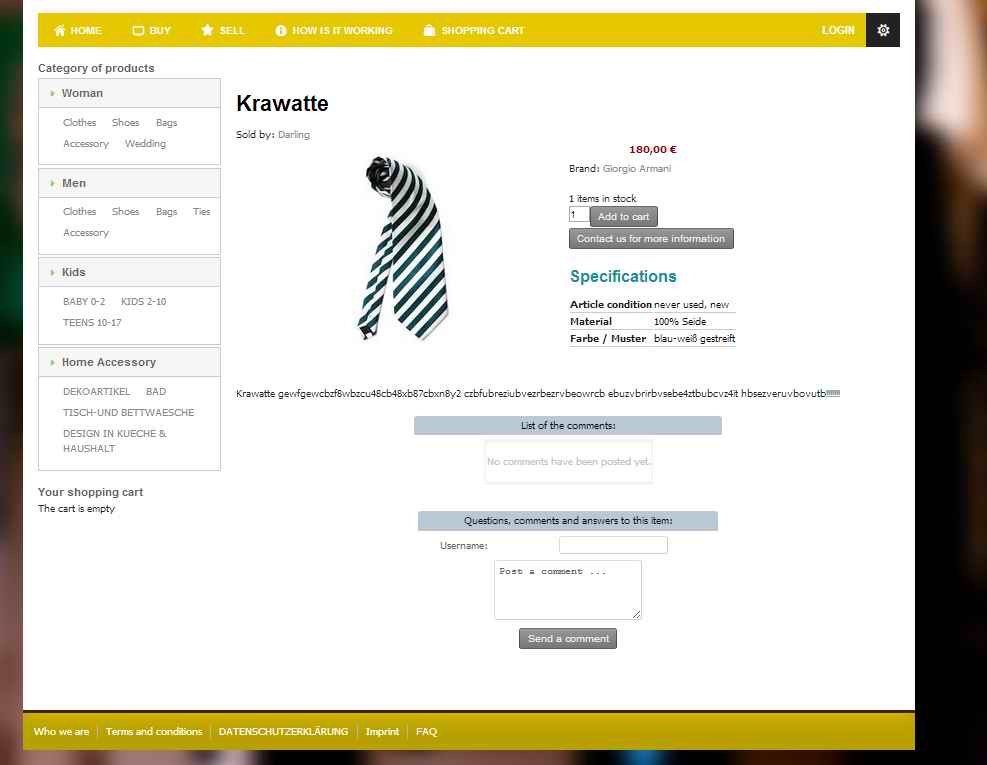Click the shopping bag icon

[x=429, y=30]
